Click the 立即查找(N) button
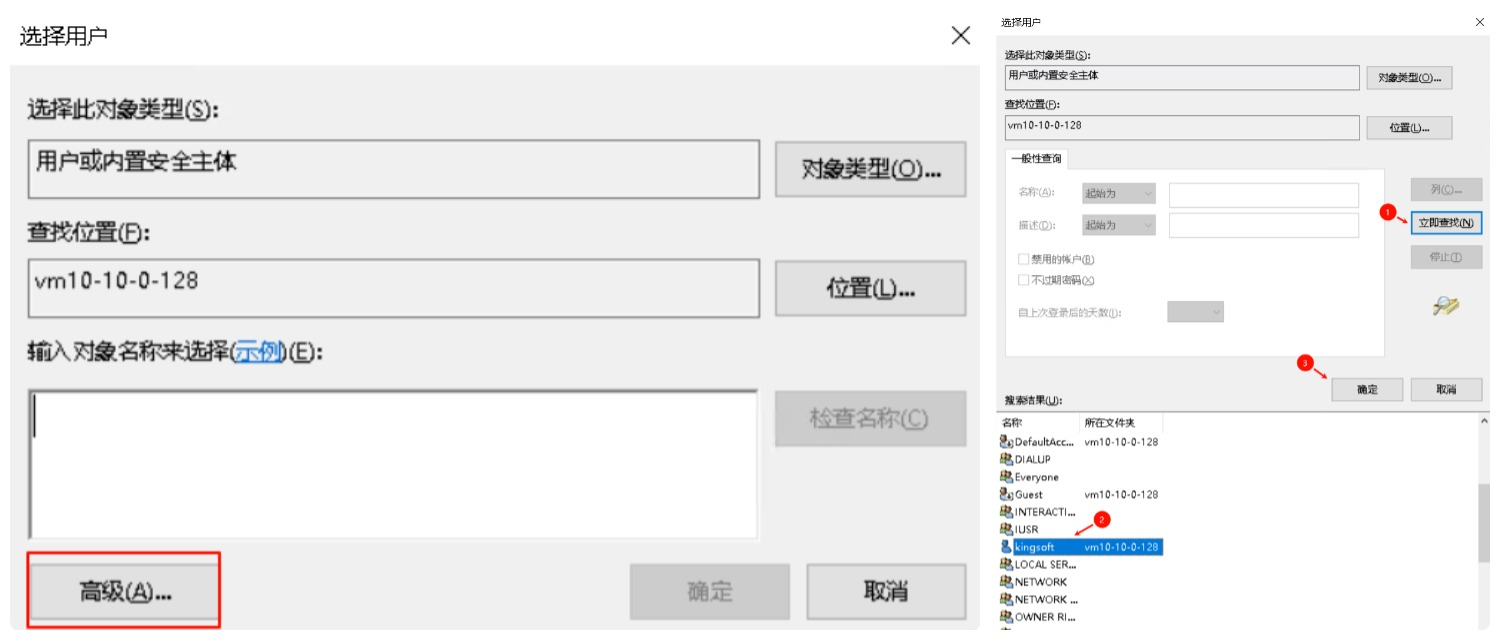1500x639 pixels. point(1446,223)
